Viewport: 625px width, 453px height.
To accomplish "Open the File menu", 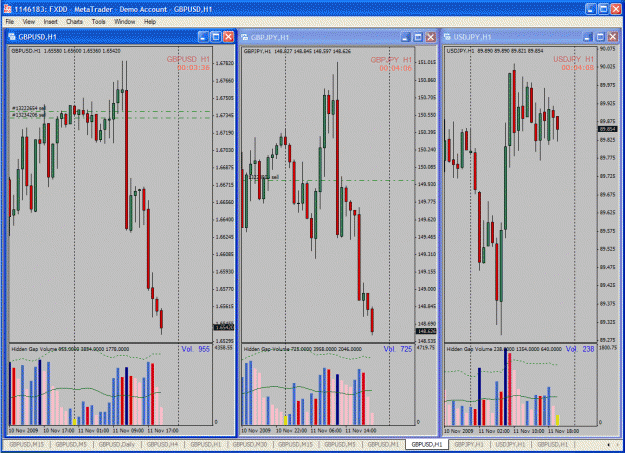I will click(x=10, y=22).
